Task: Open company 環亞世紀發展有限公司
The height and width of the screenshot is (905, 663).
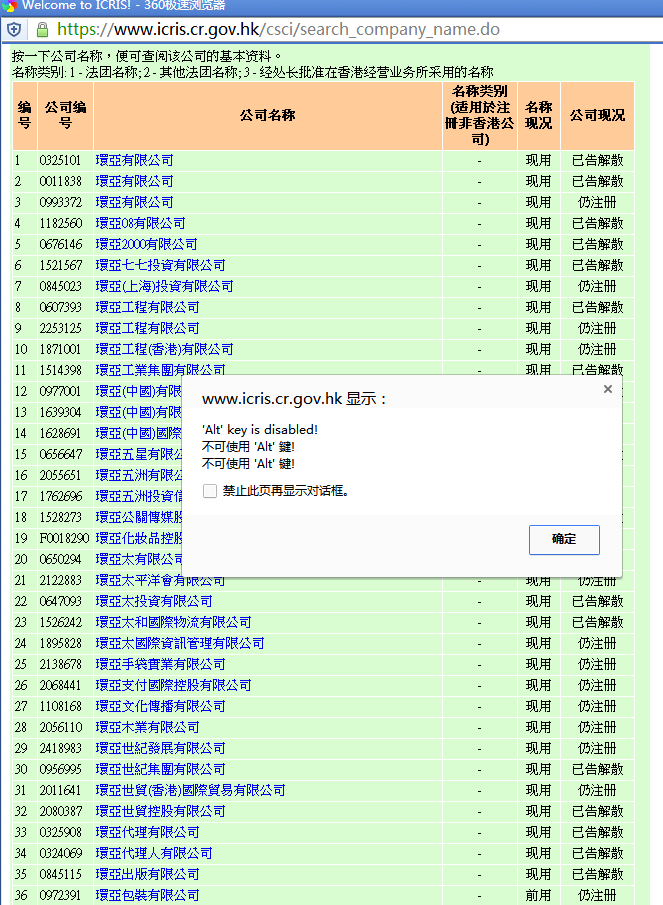Action: point(160,749)
